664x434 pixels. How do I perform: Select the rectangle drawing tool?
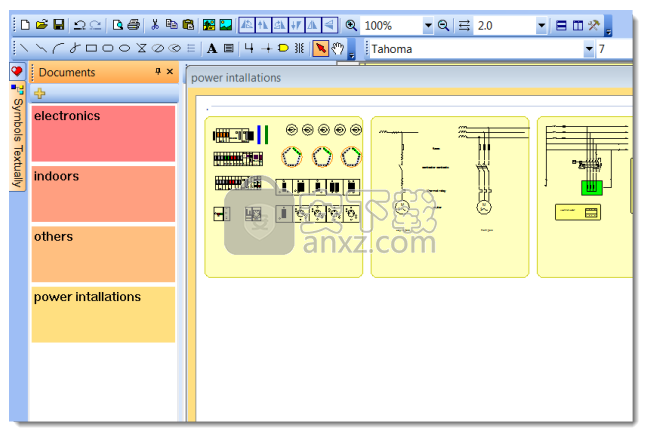[x=91, y=48]
